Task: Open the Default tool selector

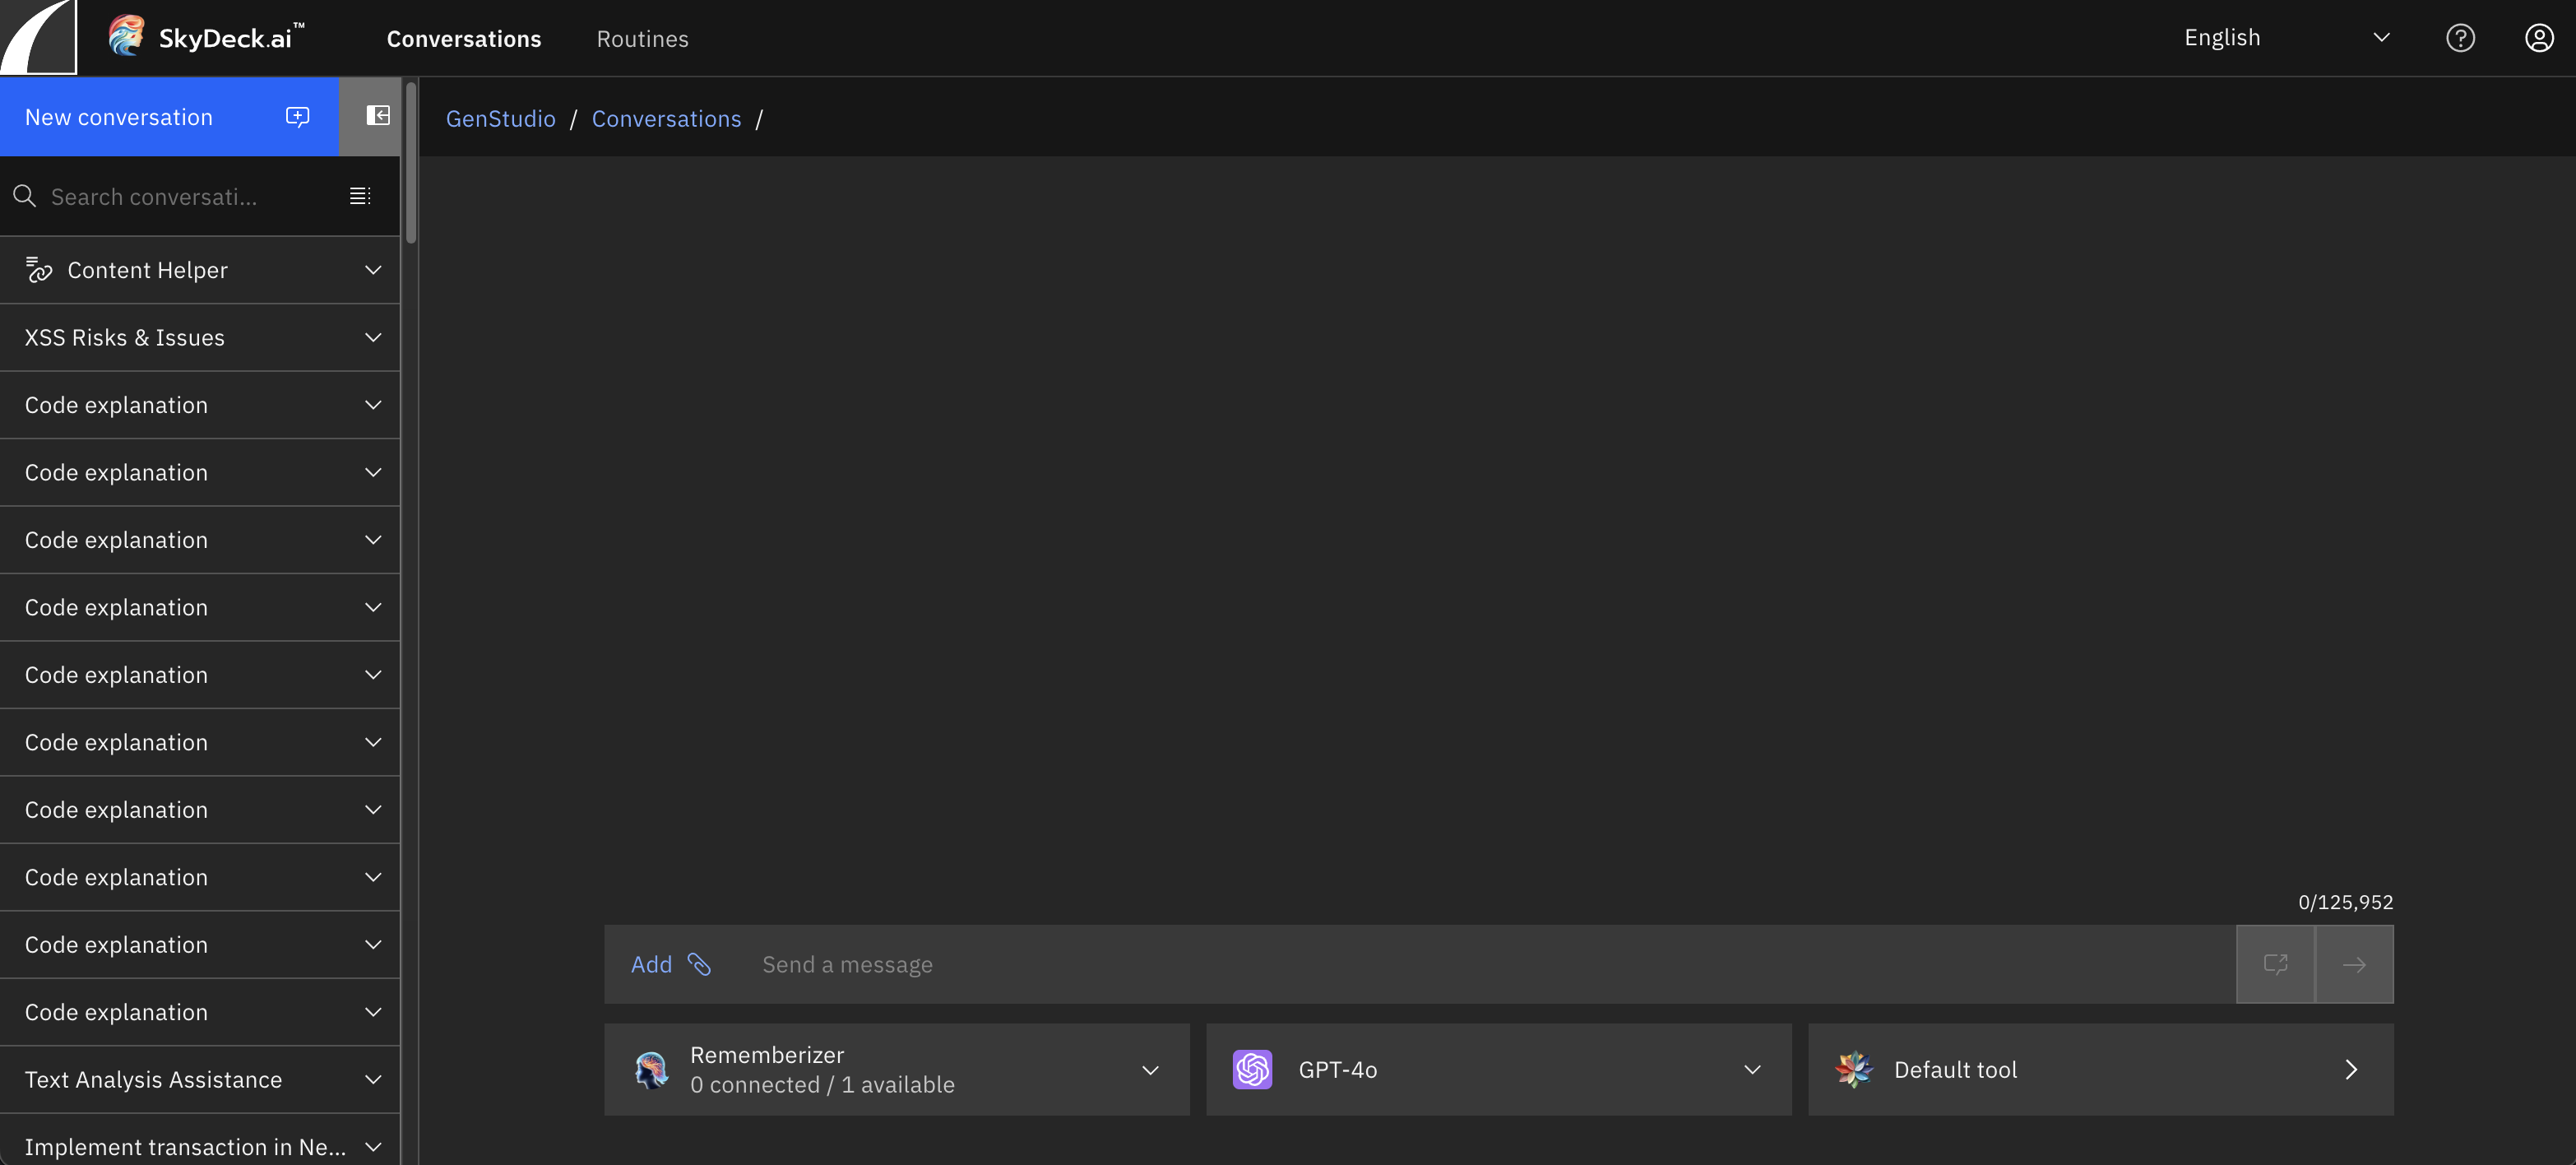Action: 2100,1069
